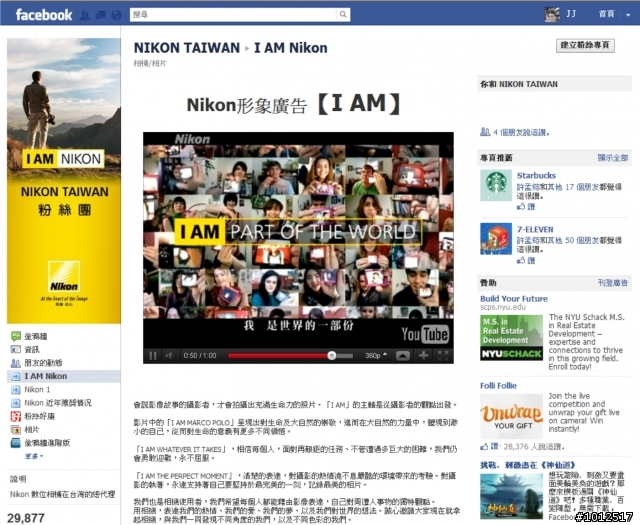Click the 建立粉絲專頁 create page button
Viewport: 640px width, 525px height.
[x=585, y=45]
